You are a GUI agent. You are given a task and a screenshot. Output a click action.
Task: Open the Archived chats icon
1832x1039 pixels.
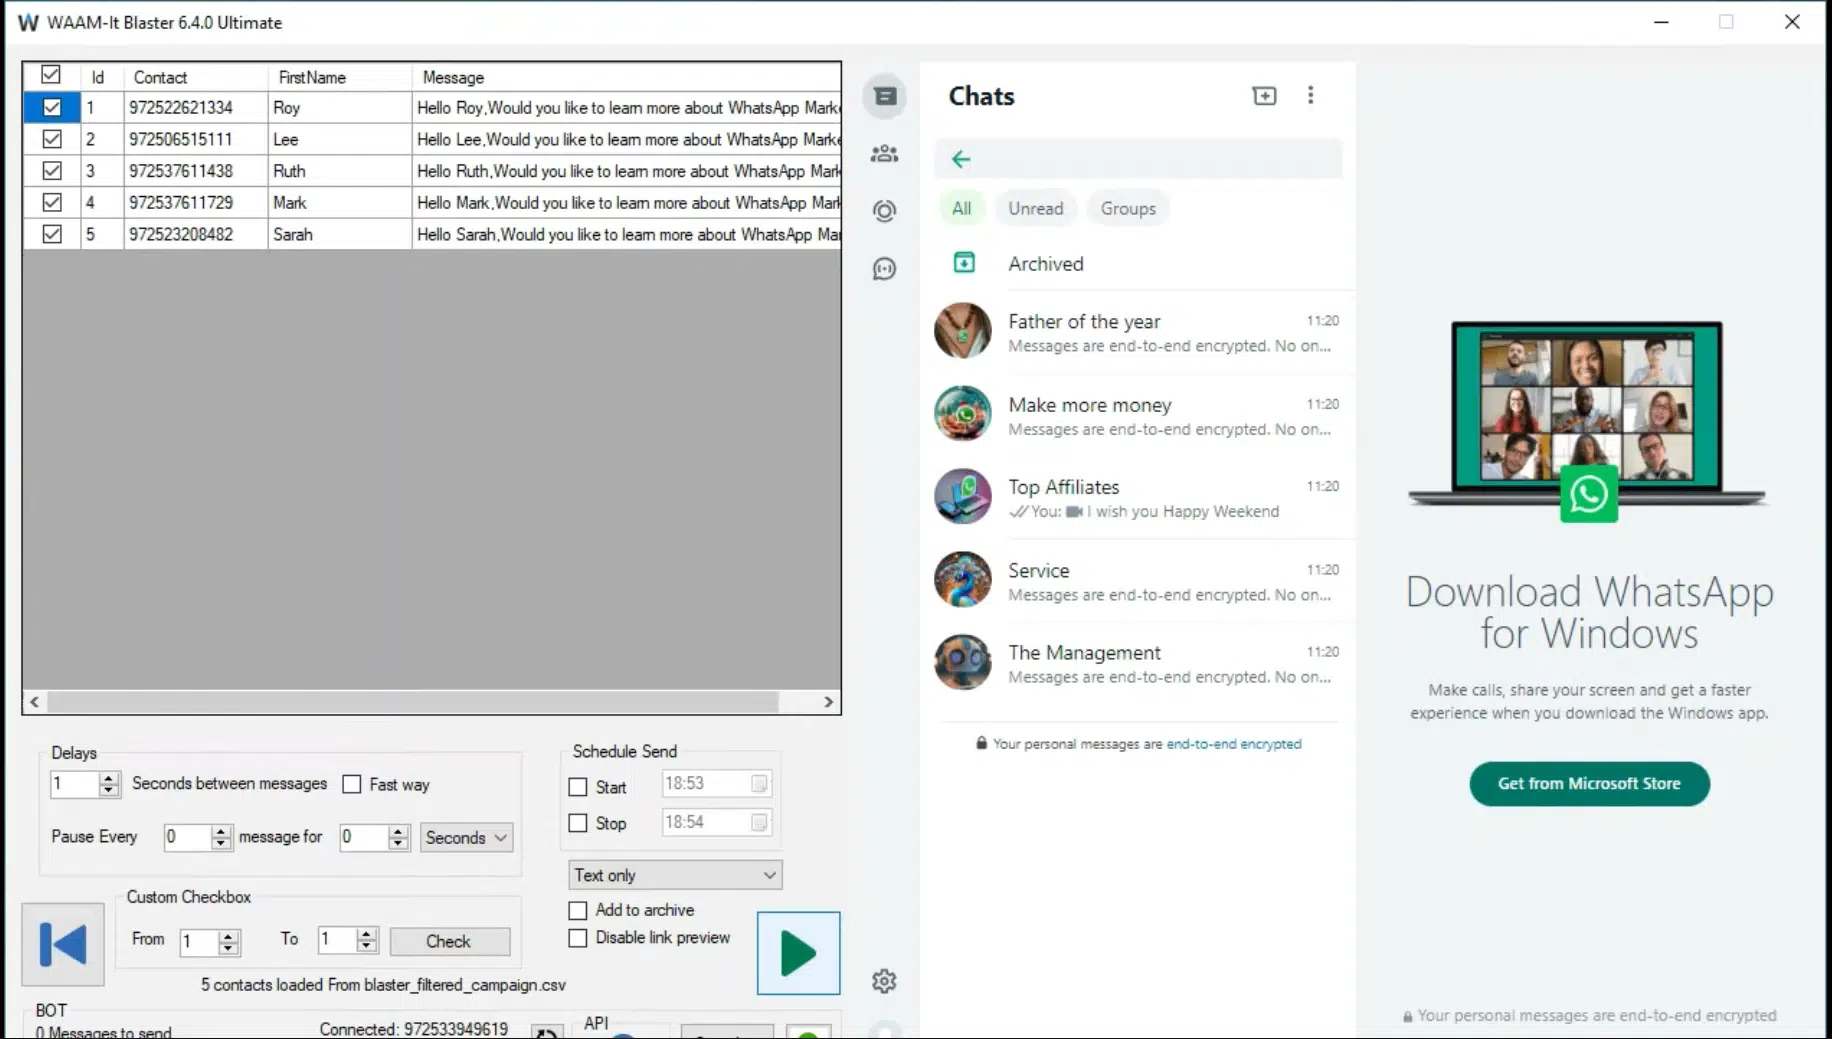pos(963,263)
